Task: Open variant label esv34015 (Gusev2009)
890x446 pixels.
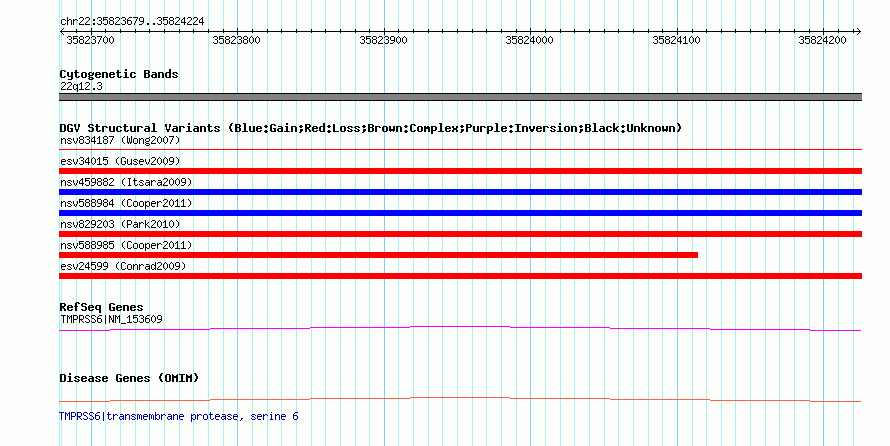Action: 120,161
